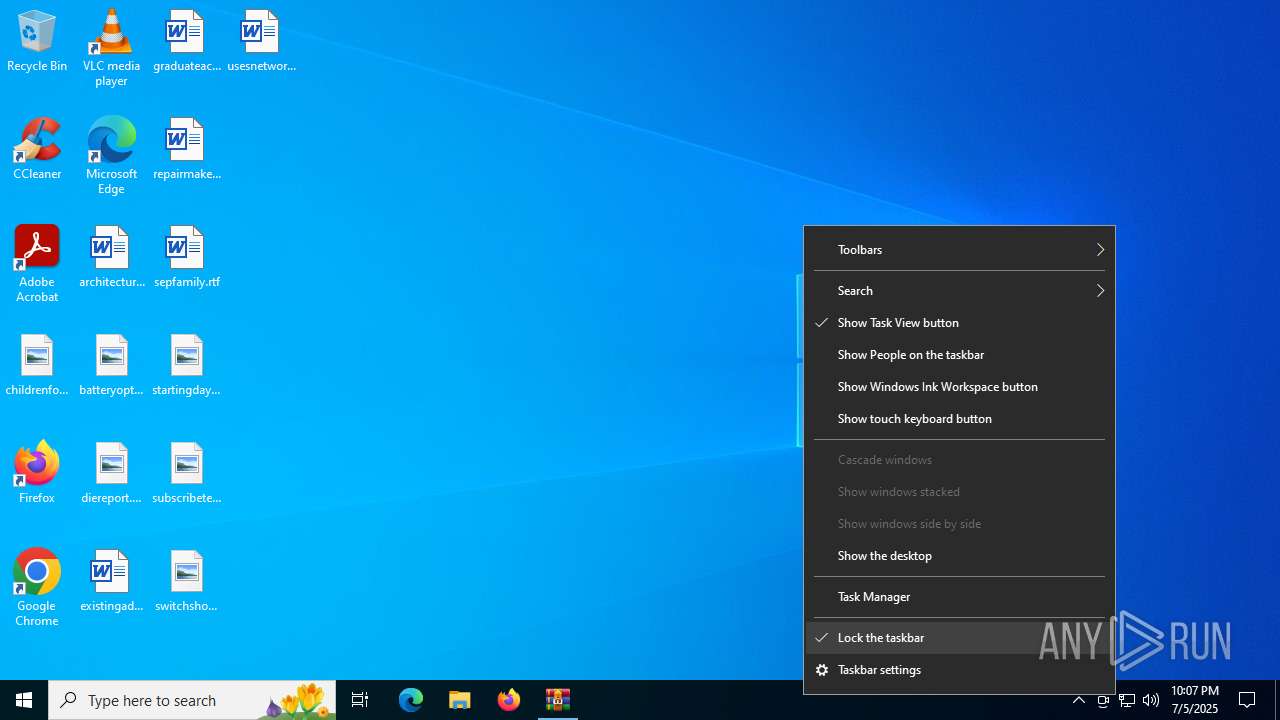Open Task Manager from context menu

(960, 597)
